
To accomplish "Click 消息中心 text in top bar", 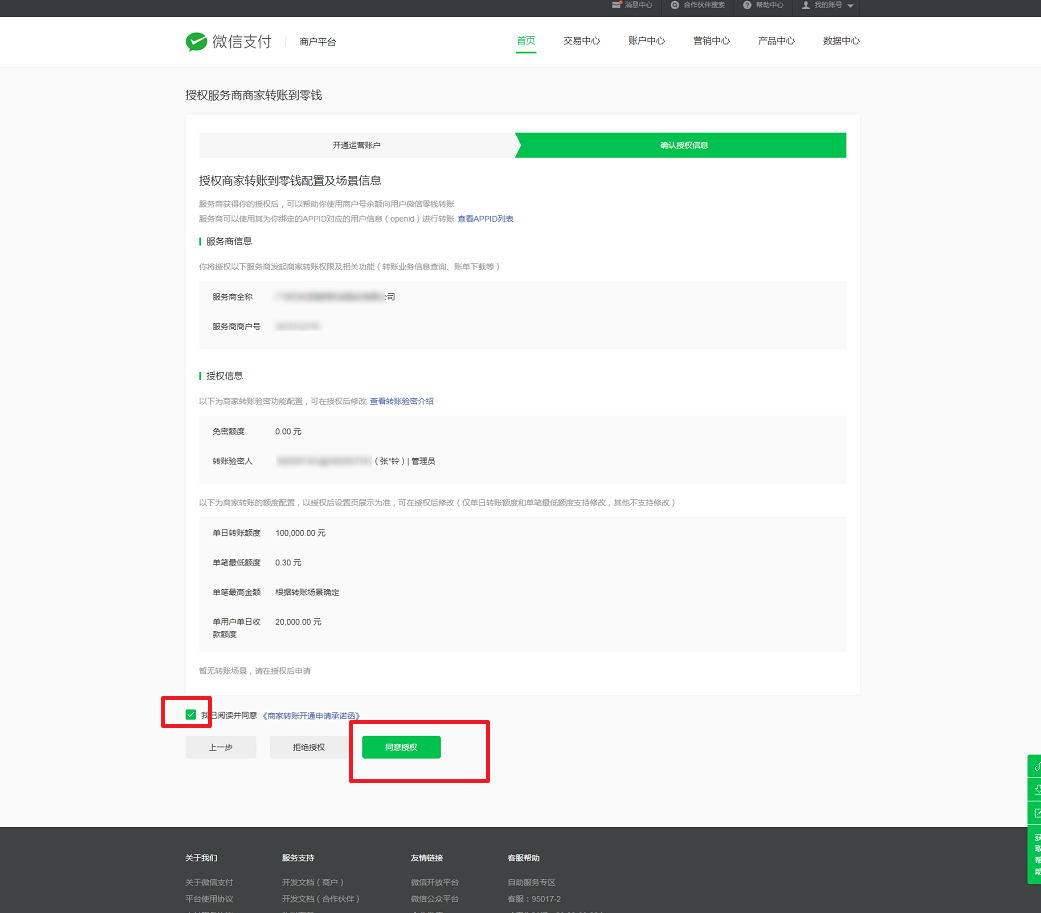I will [x=639, y=5].
